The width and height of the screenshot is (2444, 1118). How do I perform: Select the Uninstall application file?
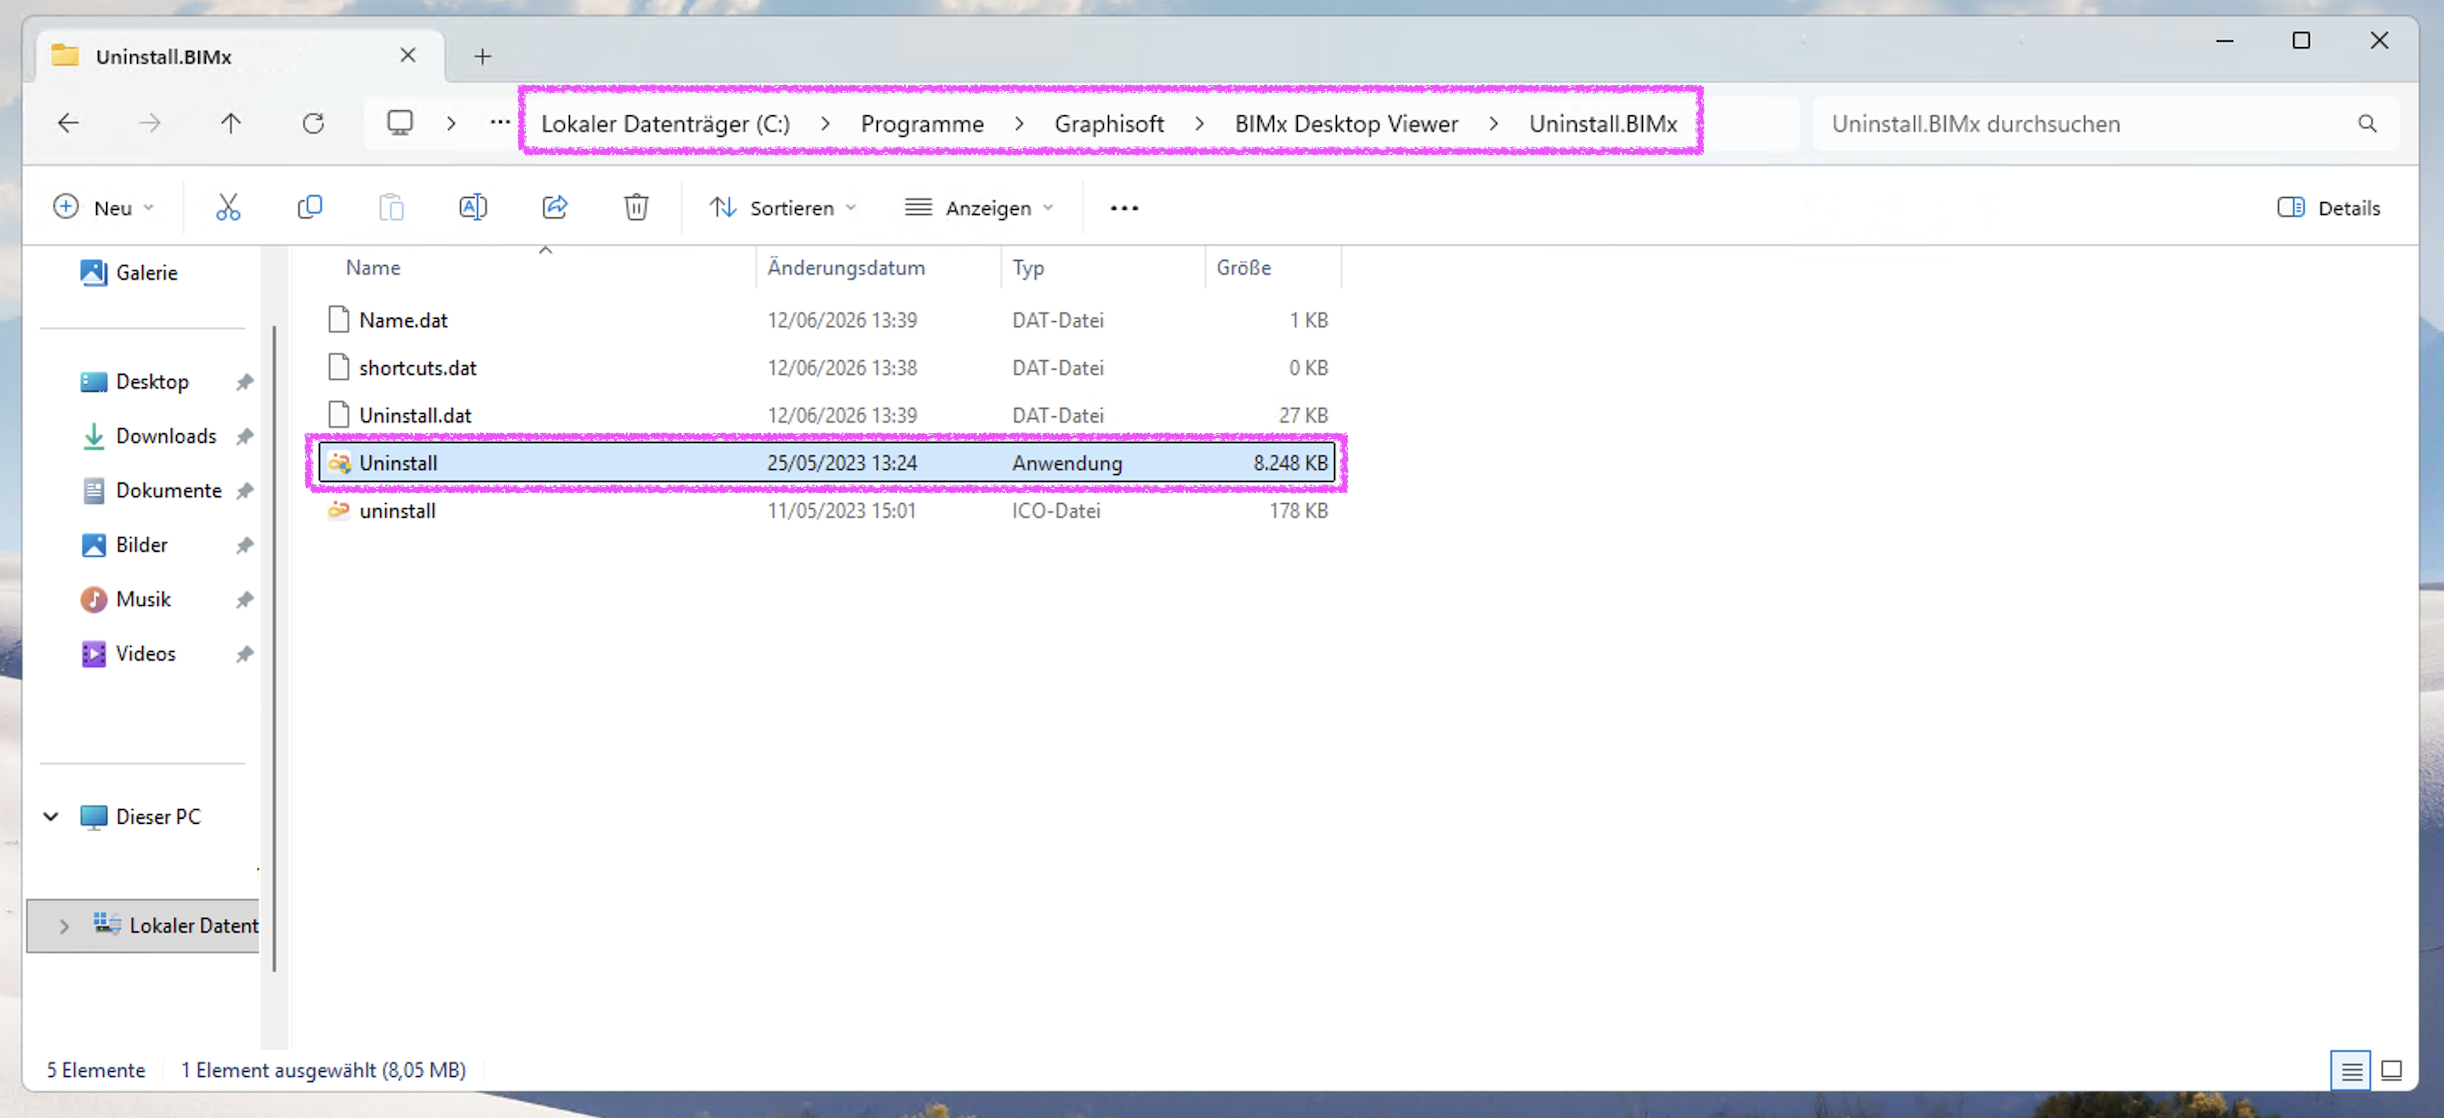(828, 463)
